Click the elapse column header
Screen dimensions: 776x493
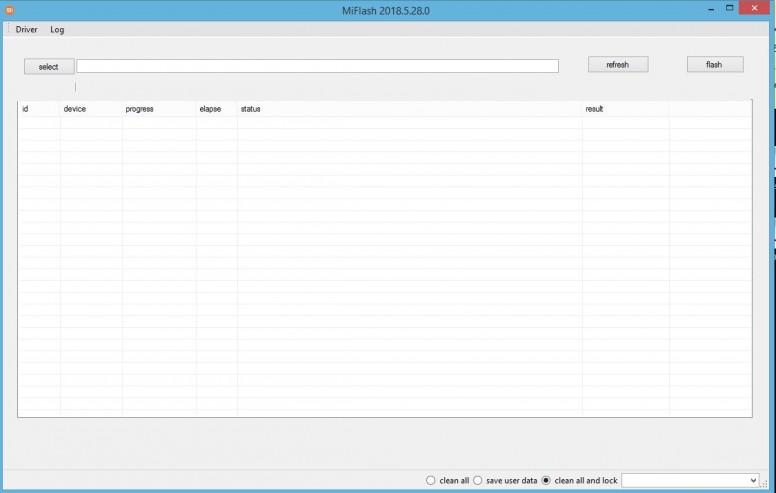210,109
